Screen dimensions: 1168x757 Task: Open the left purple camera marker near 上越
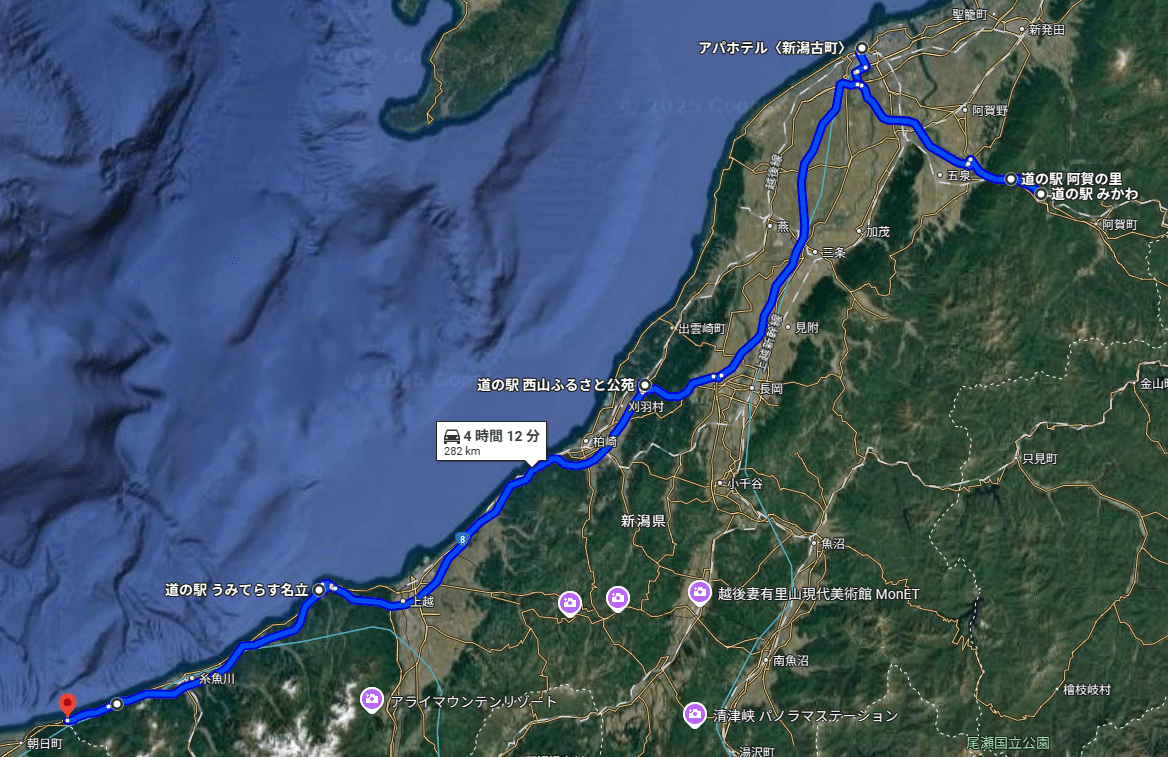[x=570, y=604]
